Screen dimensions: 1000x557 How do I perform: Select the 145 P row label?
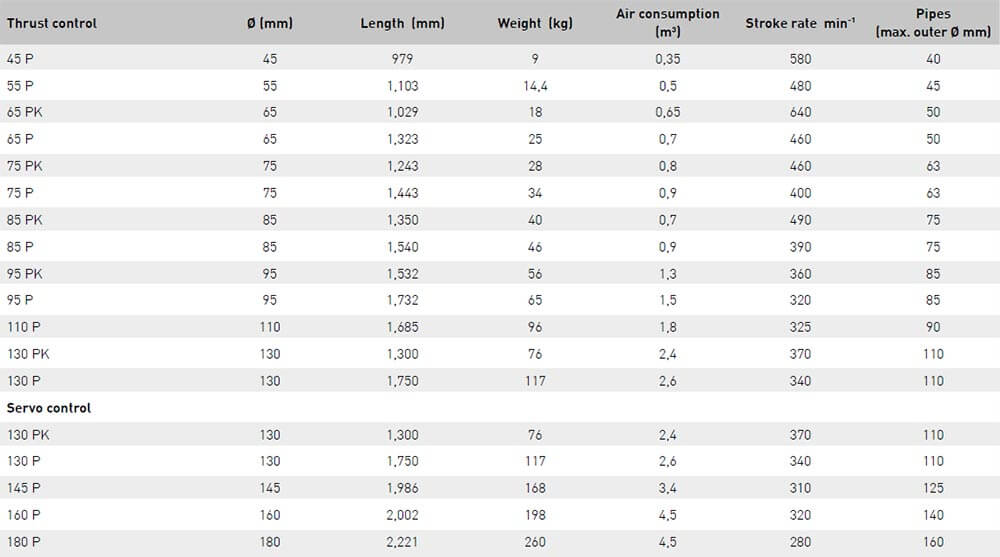coord(23,488)
